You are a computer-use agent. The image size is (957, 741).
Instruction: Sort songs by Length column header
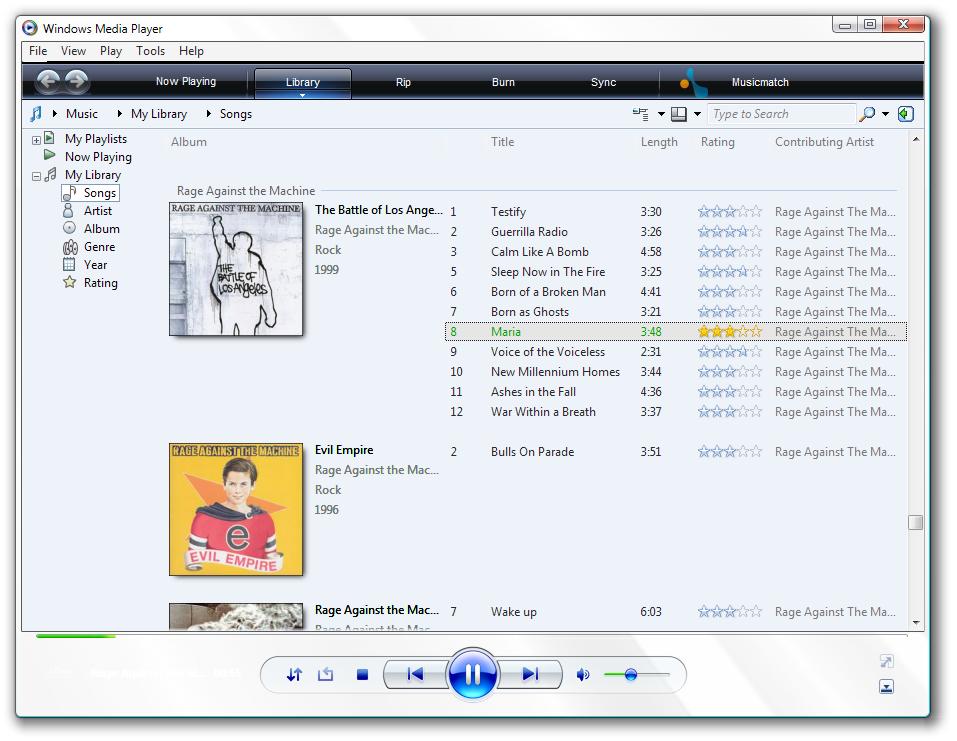[x=659, y=142]
